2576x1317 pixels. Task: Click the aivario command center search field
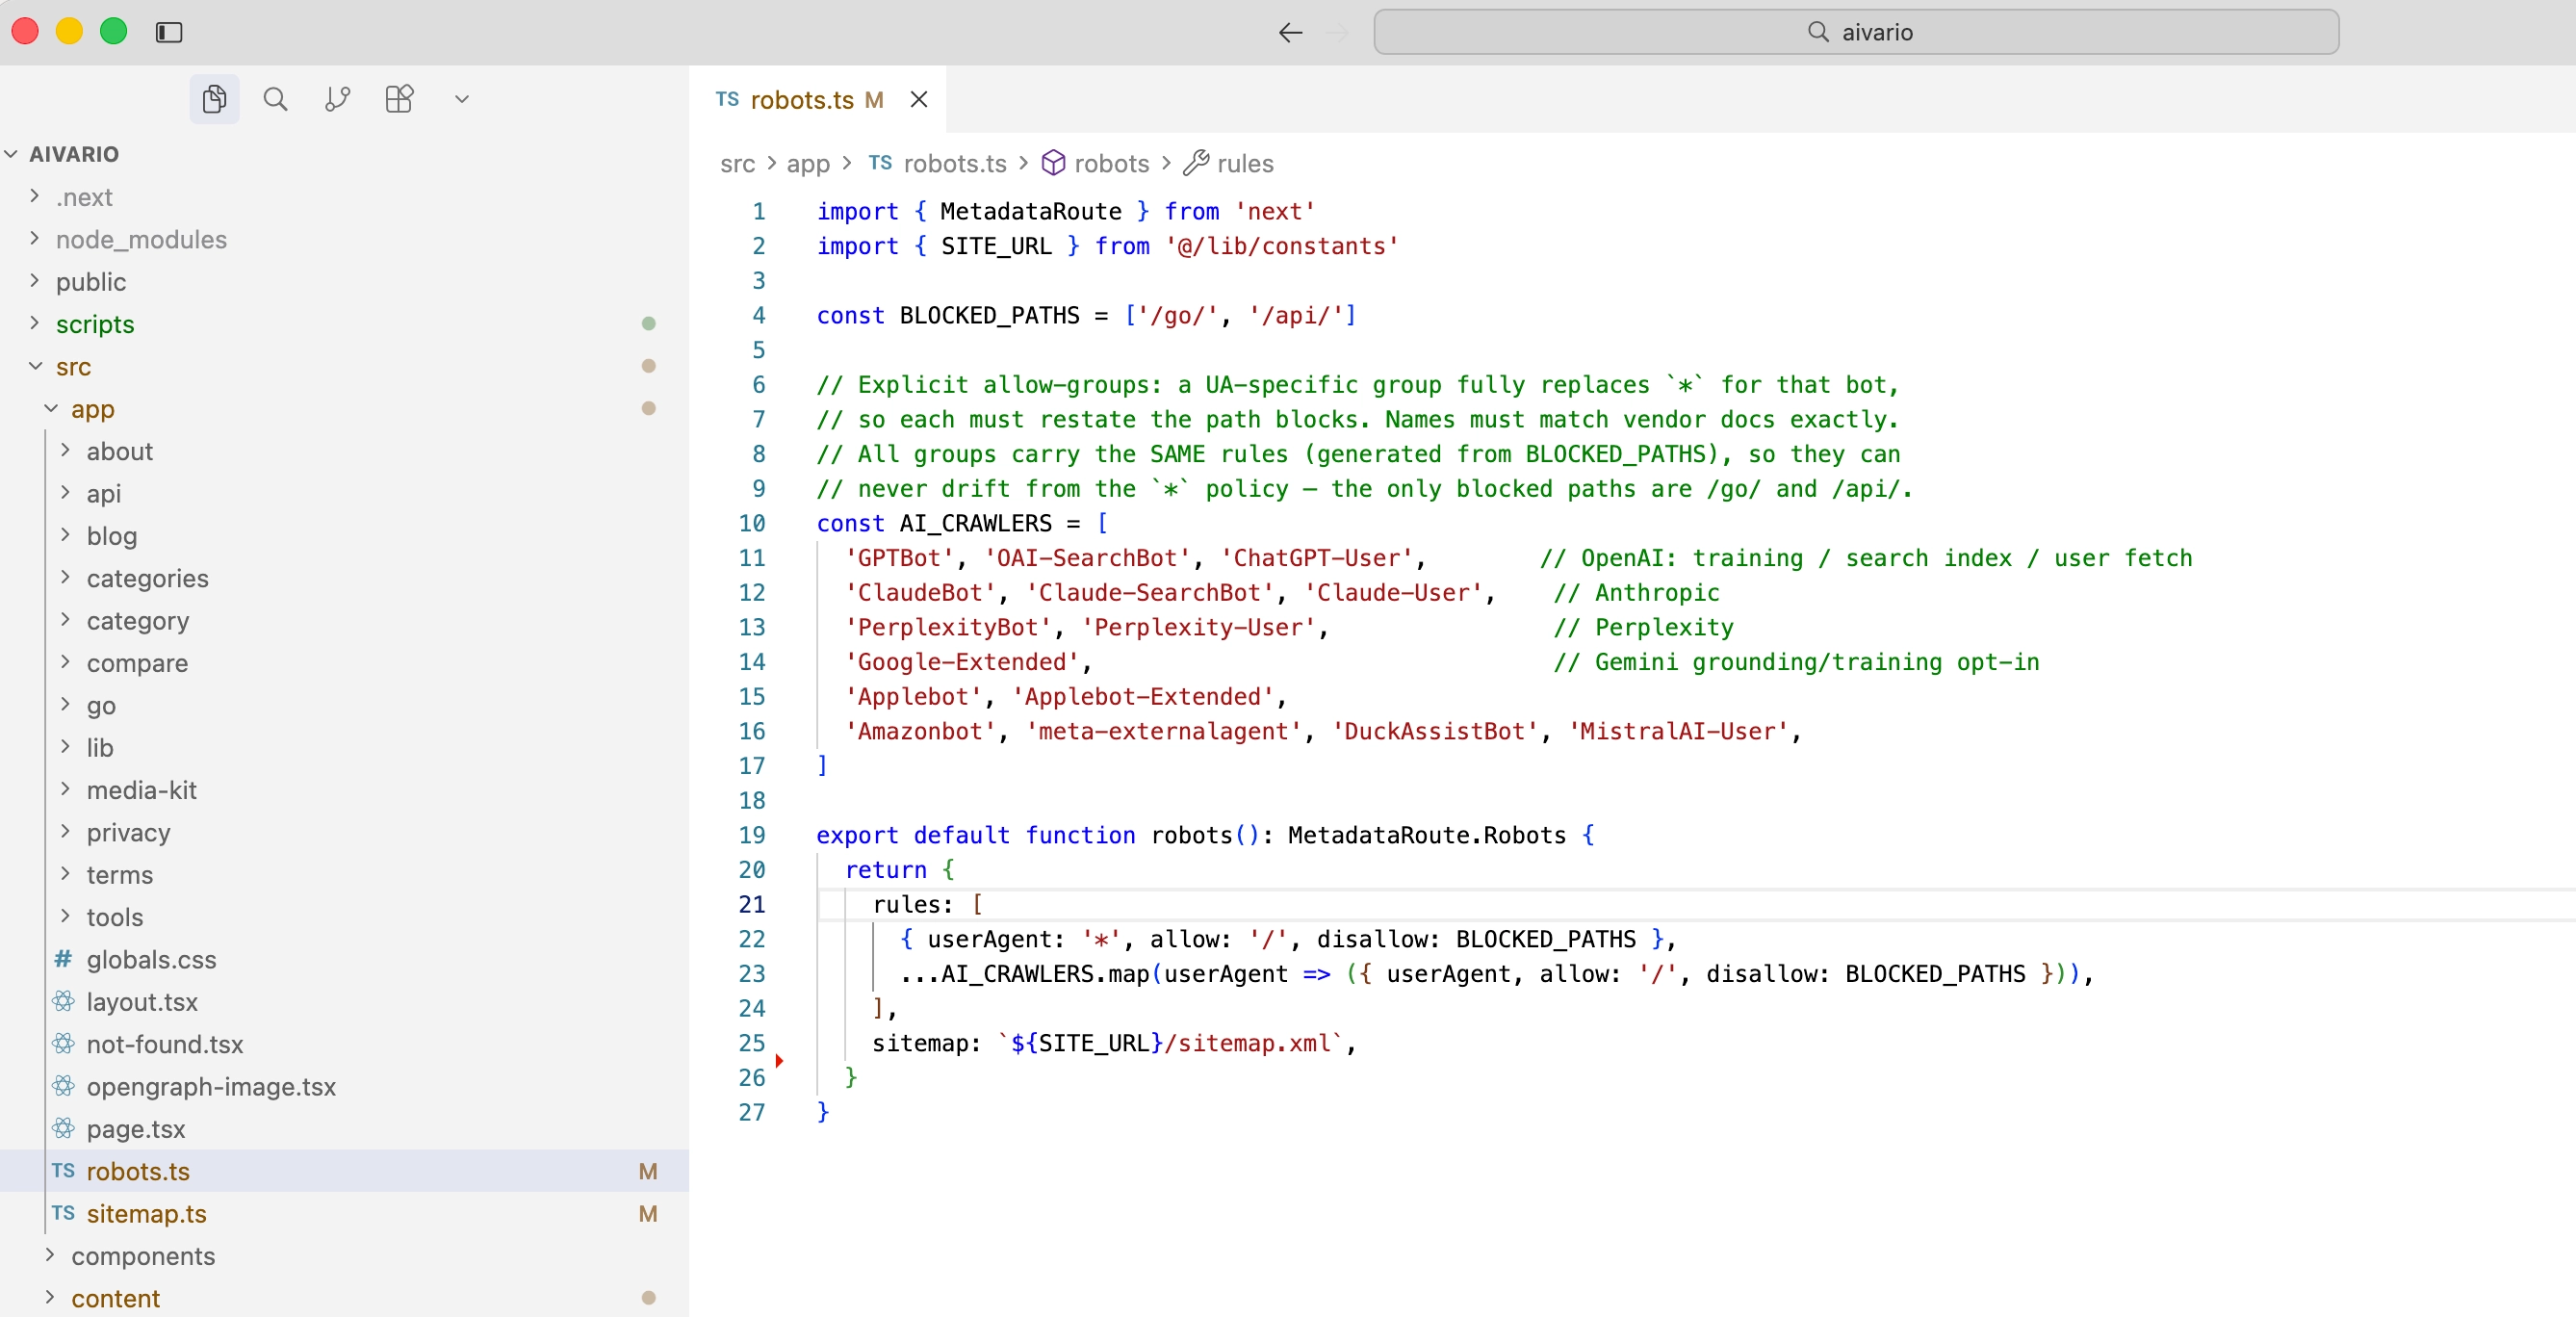coord(1855,32)
